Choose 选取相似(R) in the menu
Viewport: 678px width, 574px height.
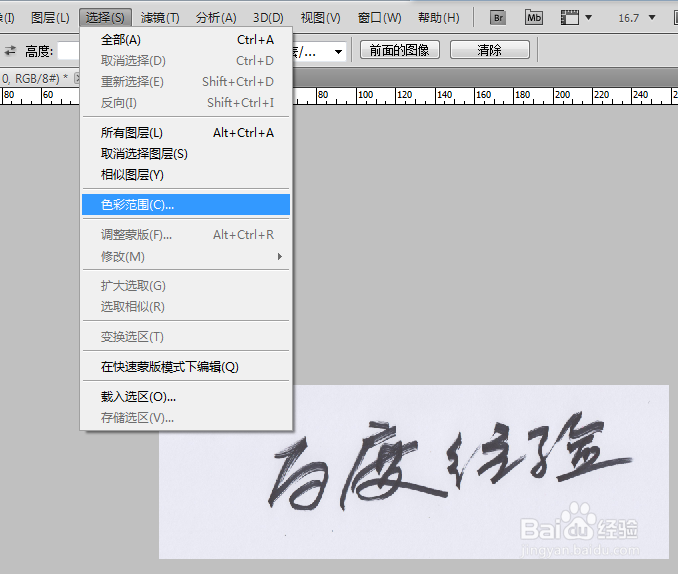pyautogui.click(x=186, y=307)
